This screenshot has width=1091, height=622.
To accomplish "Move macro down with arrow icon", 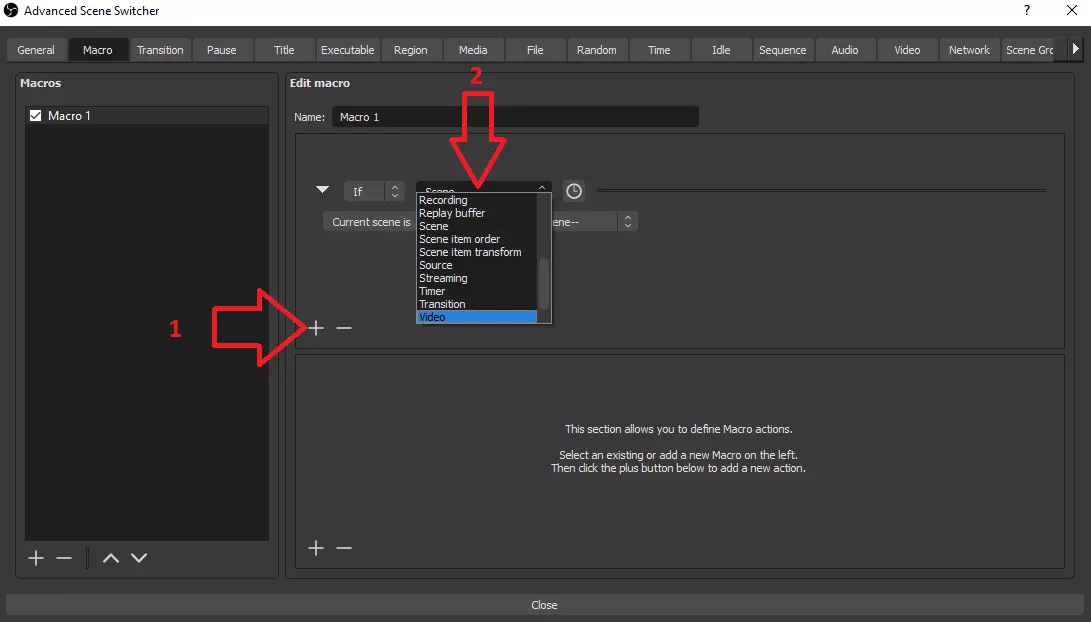I will coord(139,558).
